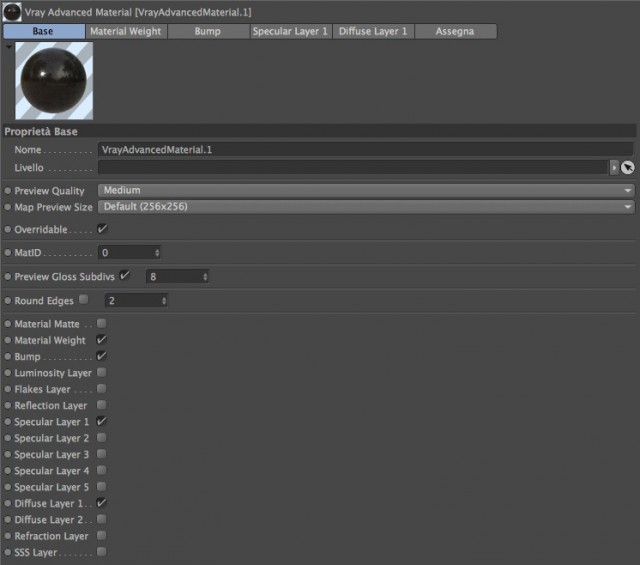Disable the Specular Layer 1 checkbox

pyautogui.click(x=102, y=421)
